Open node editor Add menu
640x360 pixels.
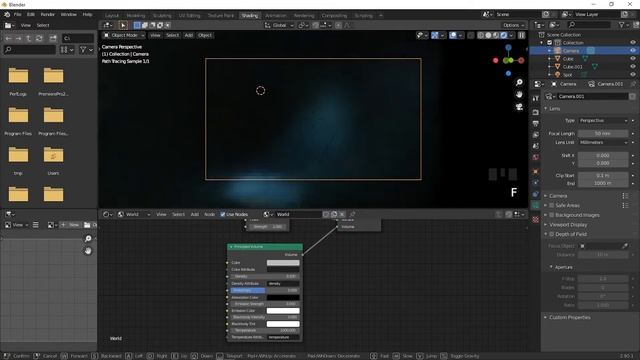[195, 214]
